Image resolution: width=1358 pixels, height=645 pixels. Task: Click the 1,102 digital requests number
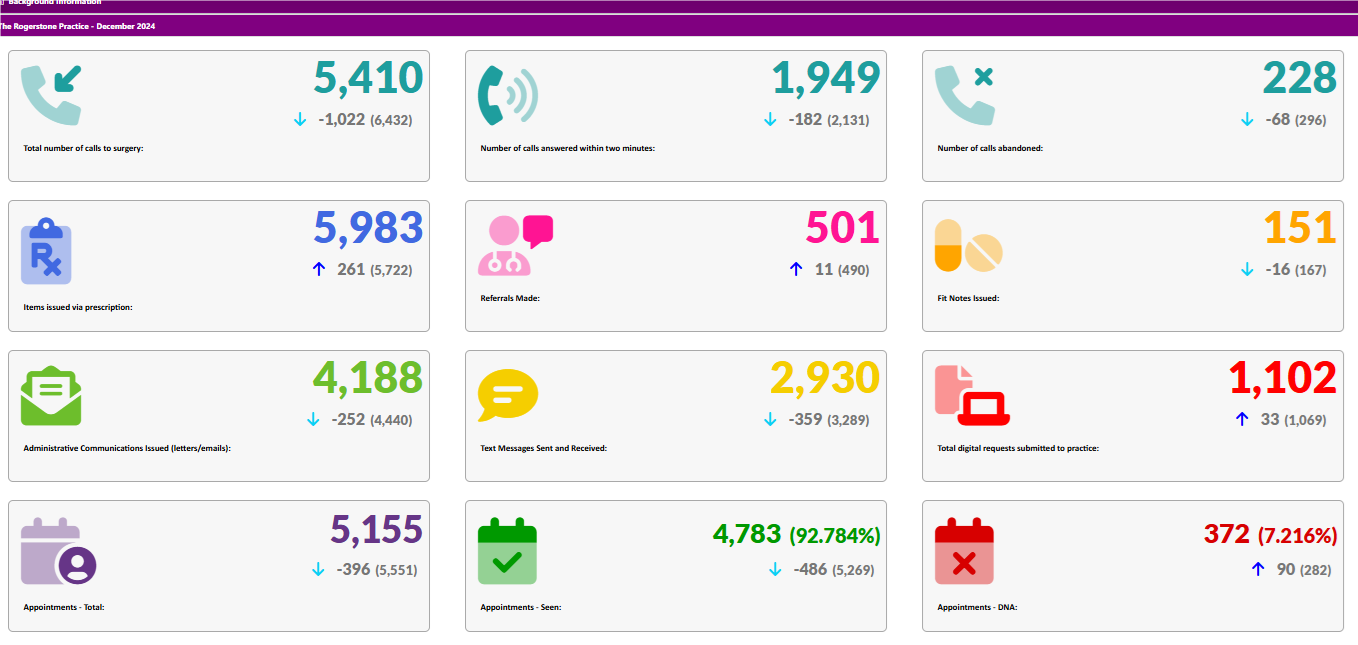pos(1282,378)
